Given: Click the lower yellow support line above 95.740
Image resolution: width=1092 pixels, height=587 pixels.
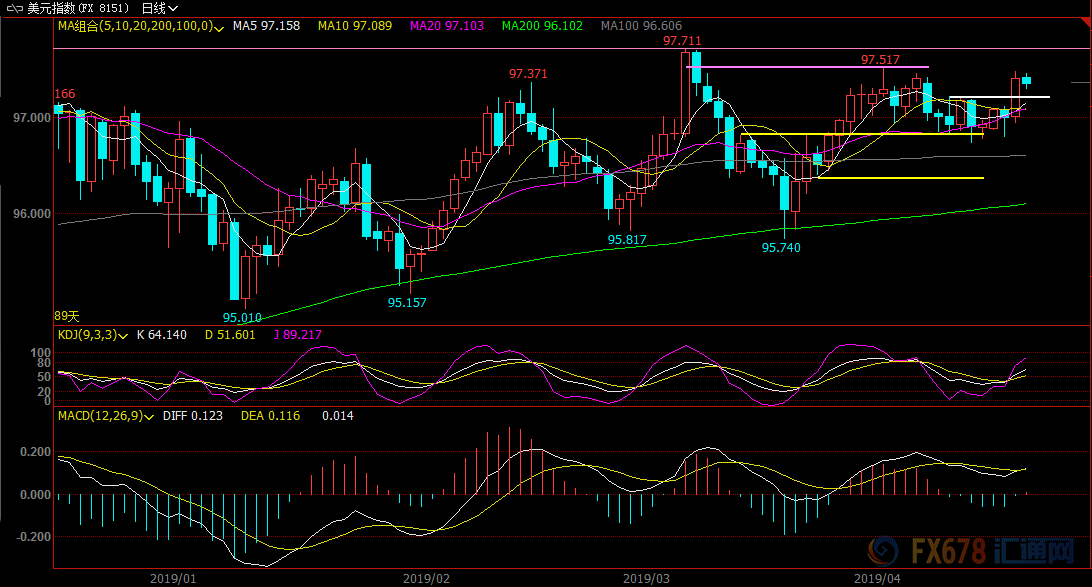Looking at the screenshot, I should point(901,178).
